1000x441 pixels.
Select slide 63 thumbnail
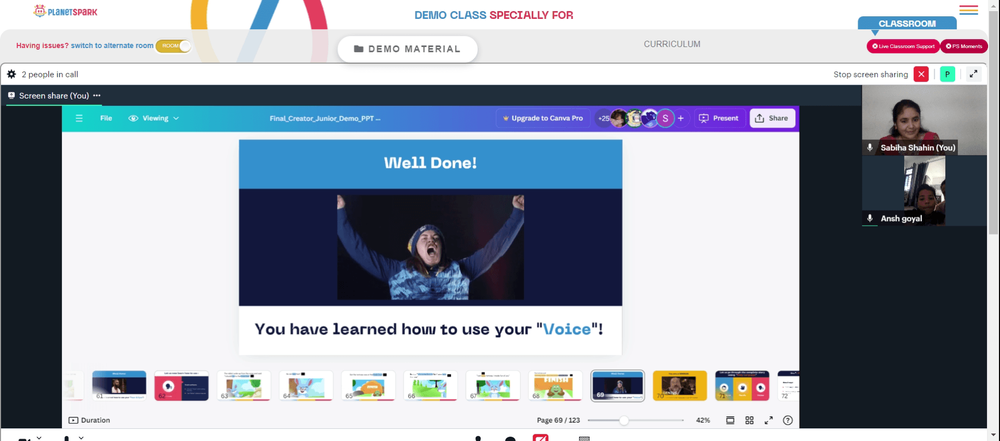coord(244,385)
